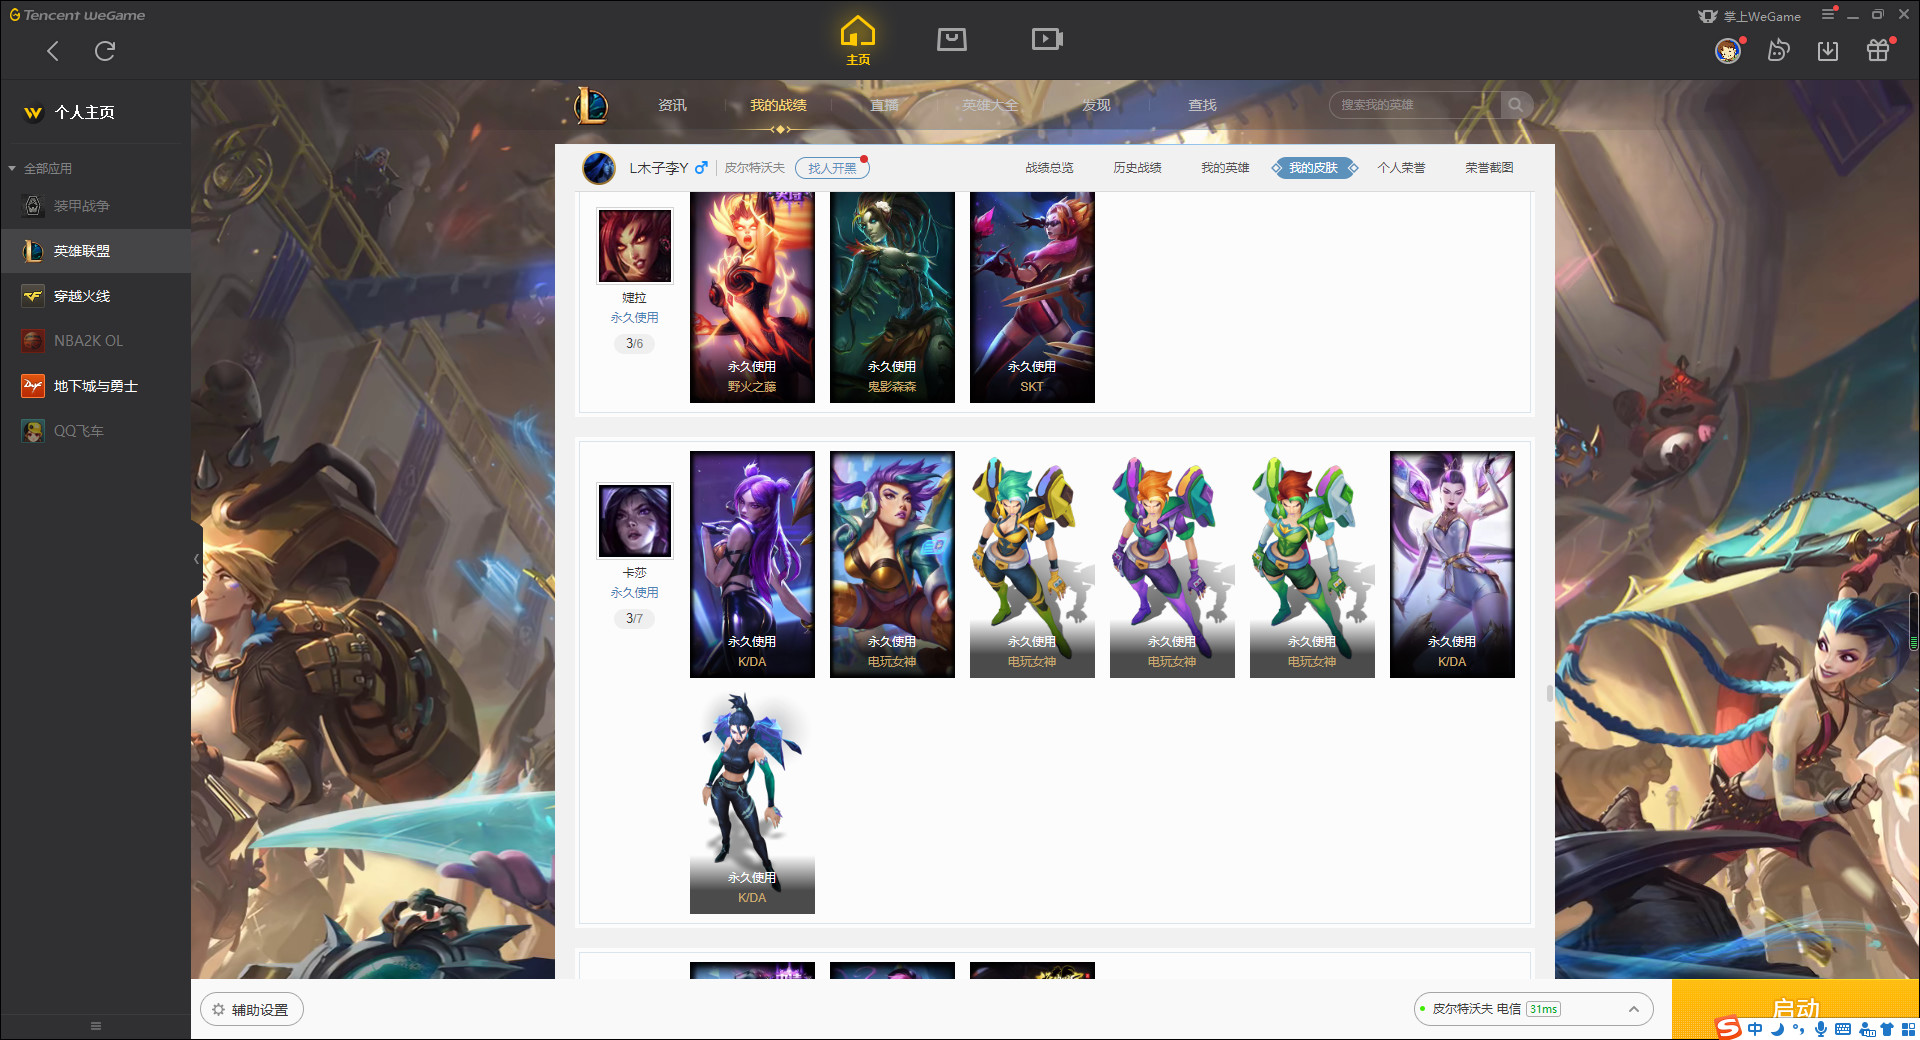Open the K/DA model skin in second row
This screenshot has width=1920, height=1040.
pyautogui.click(x=752, y=800)
